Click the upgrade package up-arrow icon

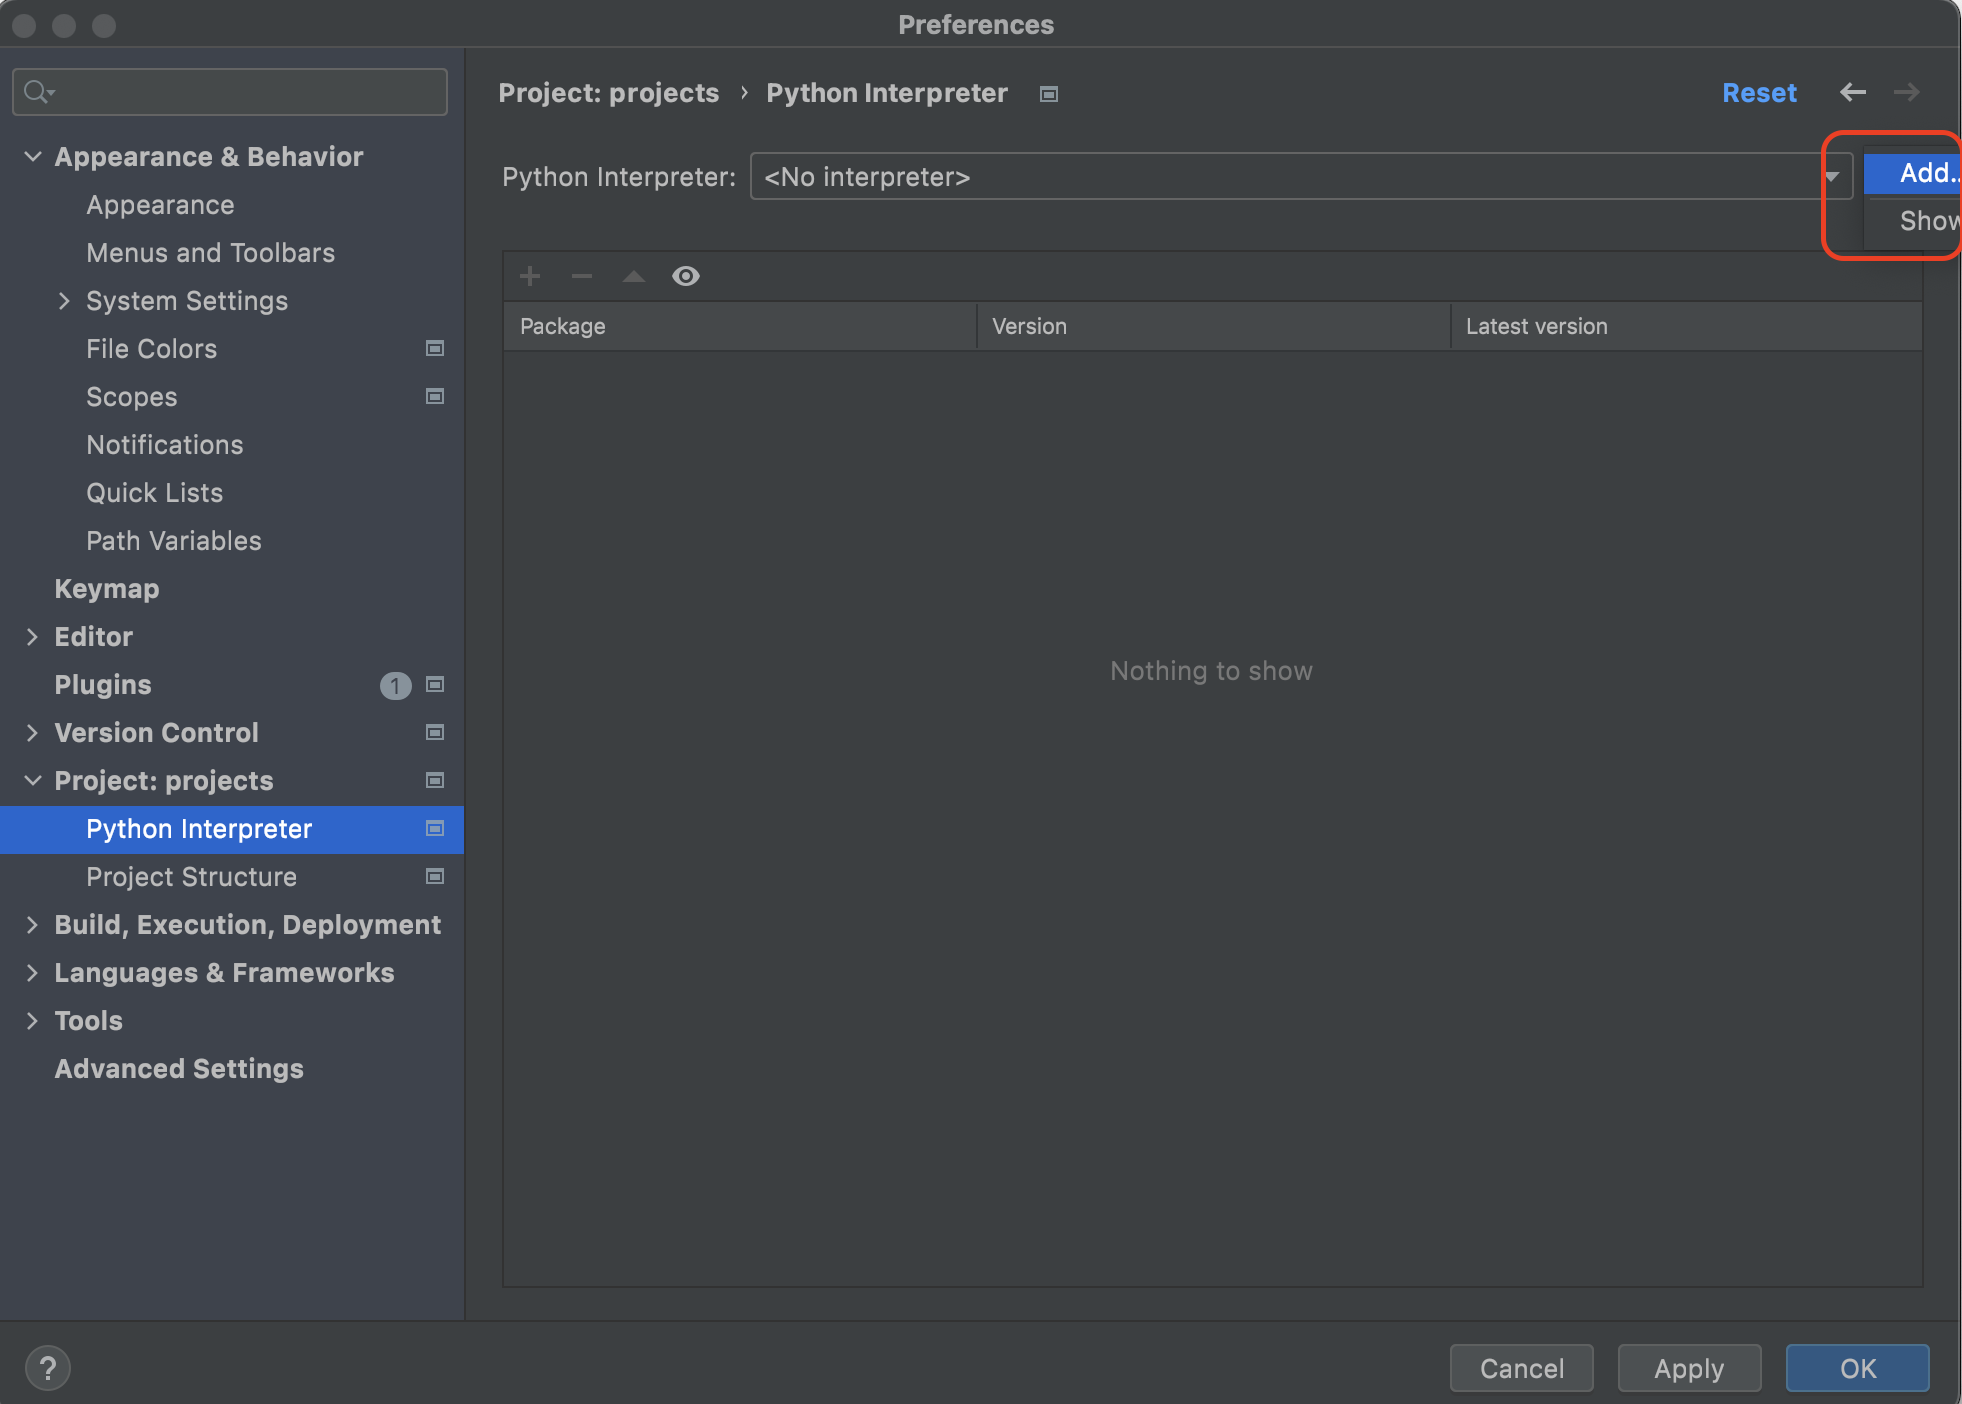(x=634, y=276)
